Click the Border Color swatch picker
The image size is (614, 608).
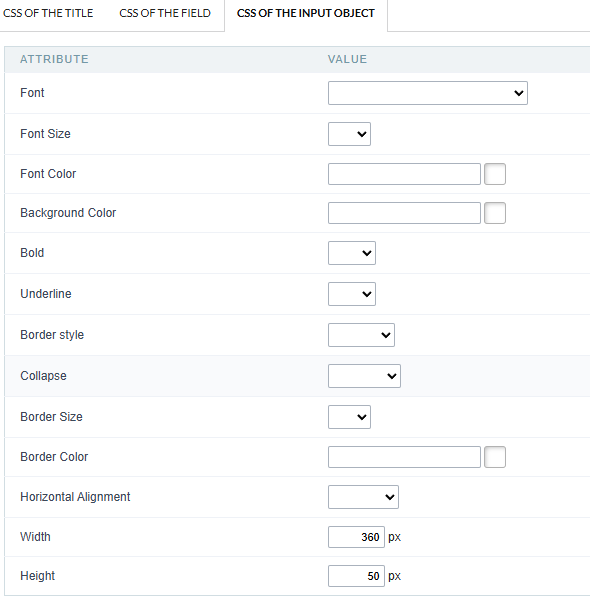tap(495, 457)
